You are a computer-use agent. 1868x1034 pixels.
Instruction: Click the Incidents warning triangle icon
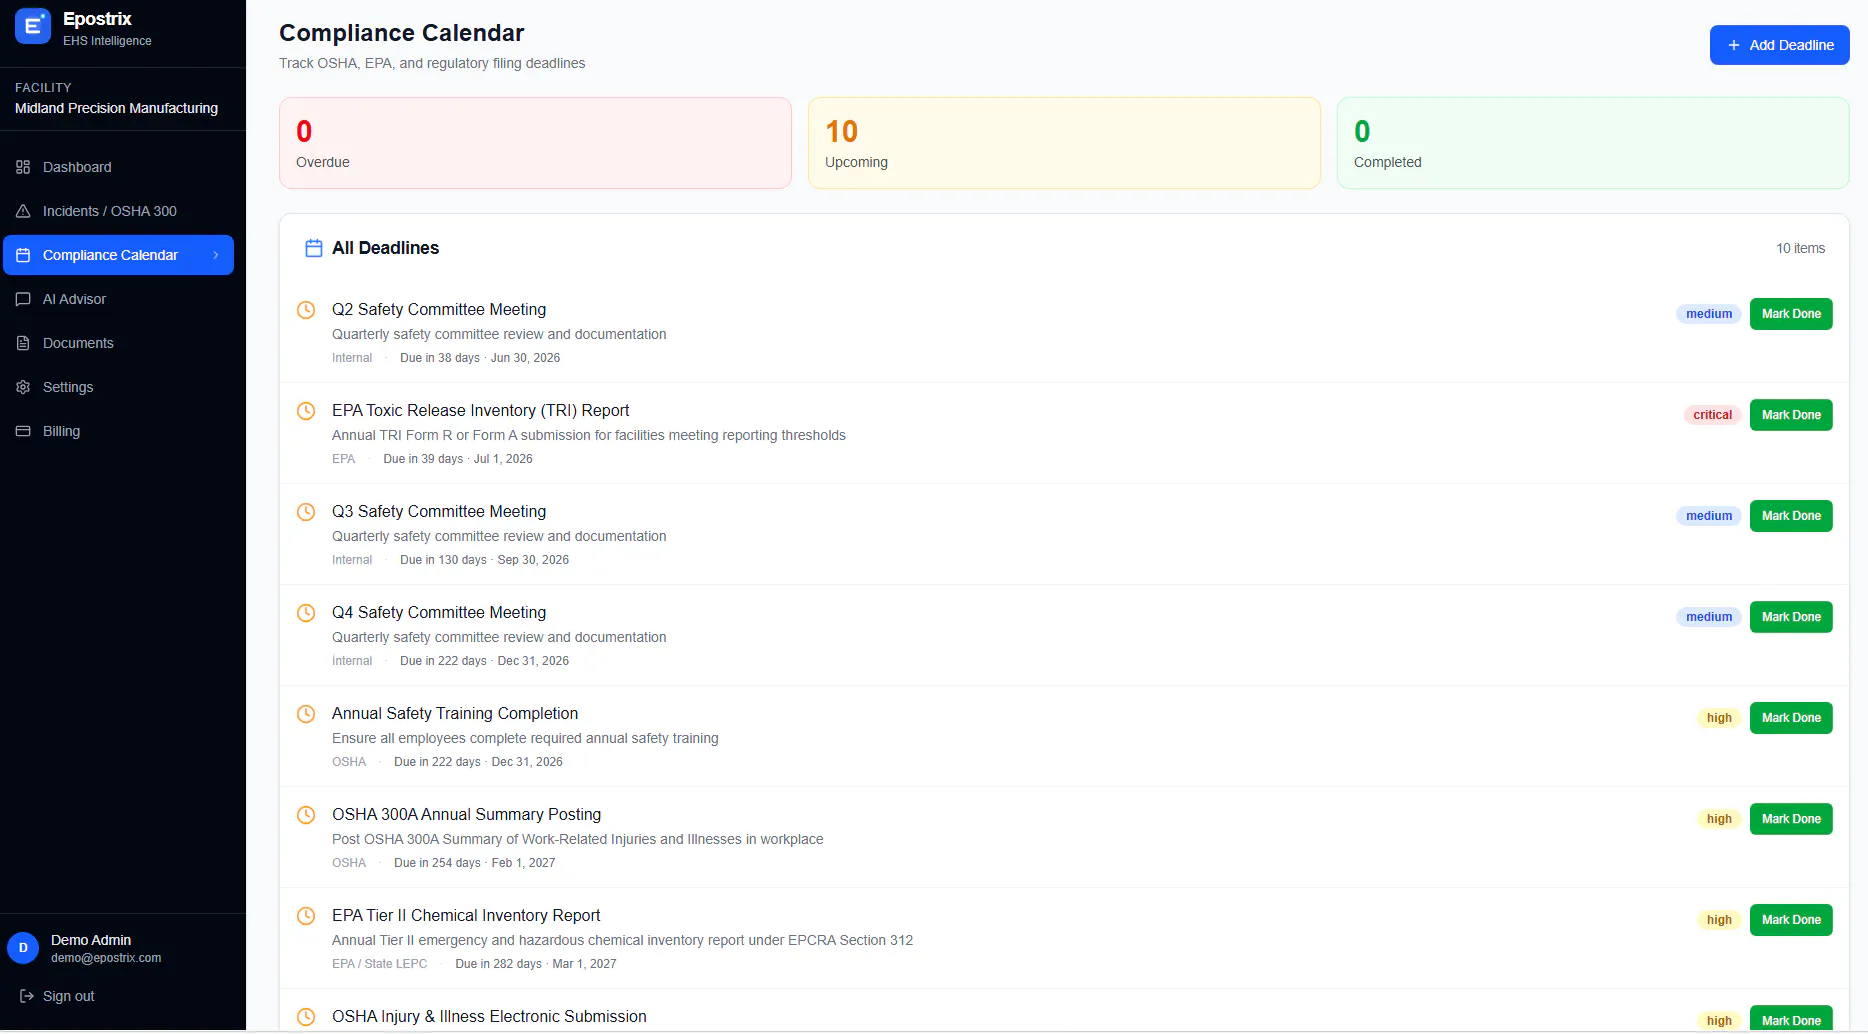[x=23, y=211]
